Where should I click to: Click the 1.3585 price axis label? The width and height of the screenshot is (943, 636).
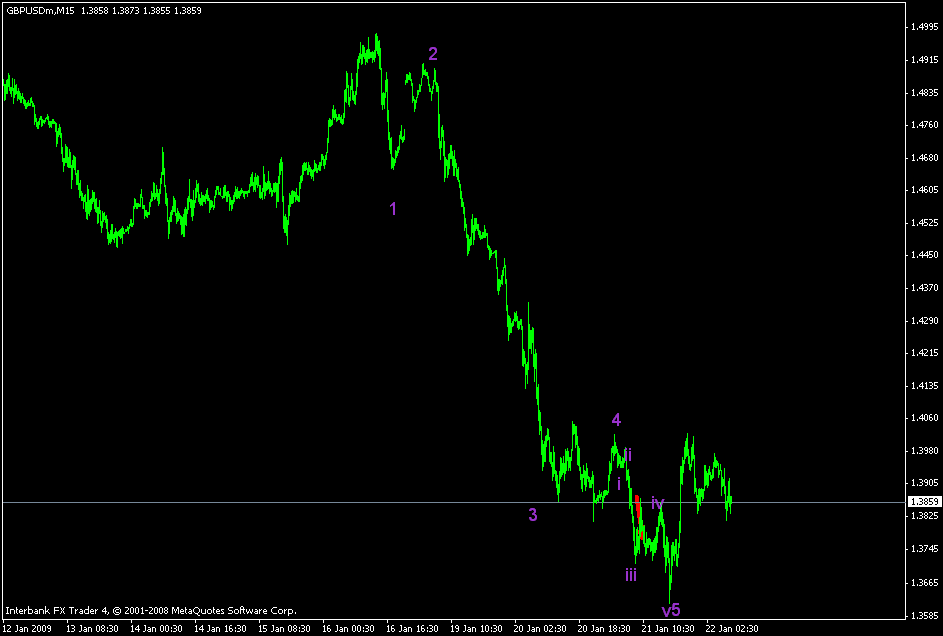pos(924,616)
